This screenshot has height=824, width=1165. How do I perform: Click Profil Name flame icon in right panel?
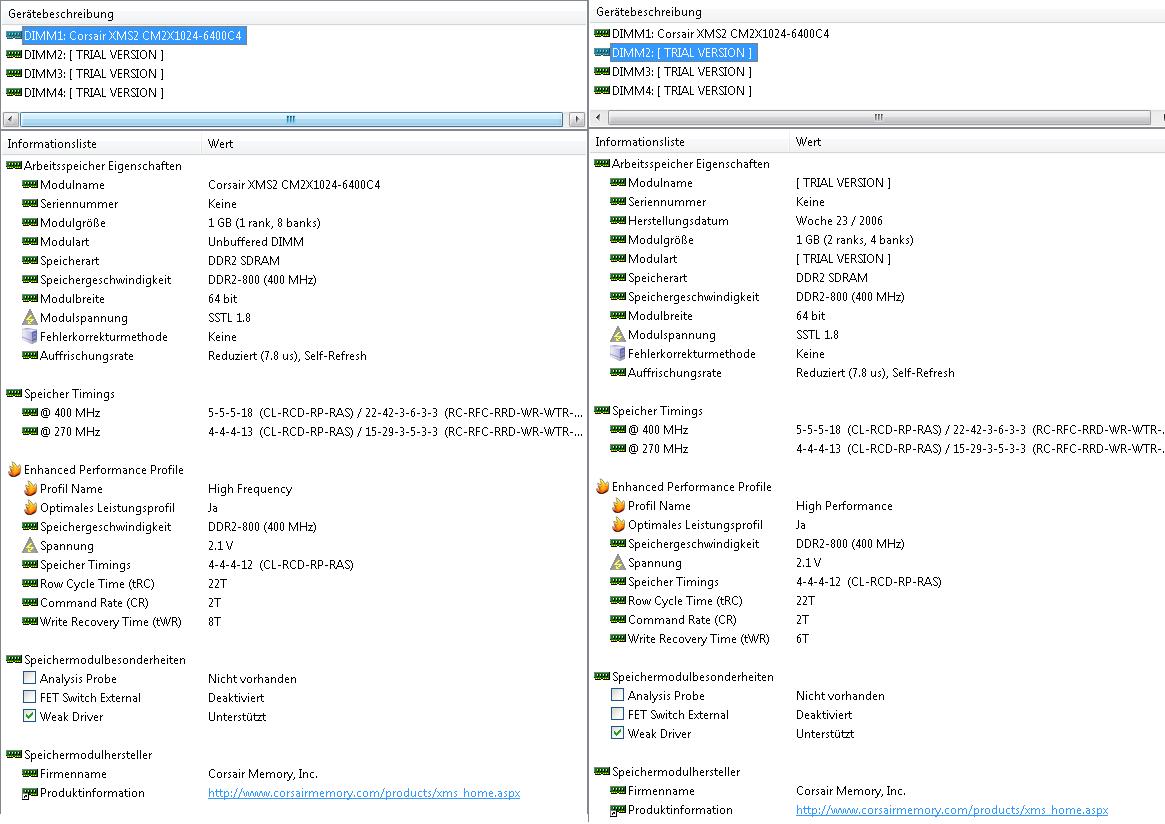coord(617,506)
